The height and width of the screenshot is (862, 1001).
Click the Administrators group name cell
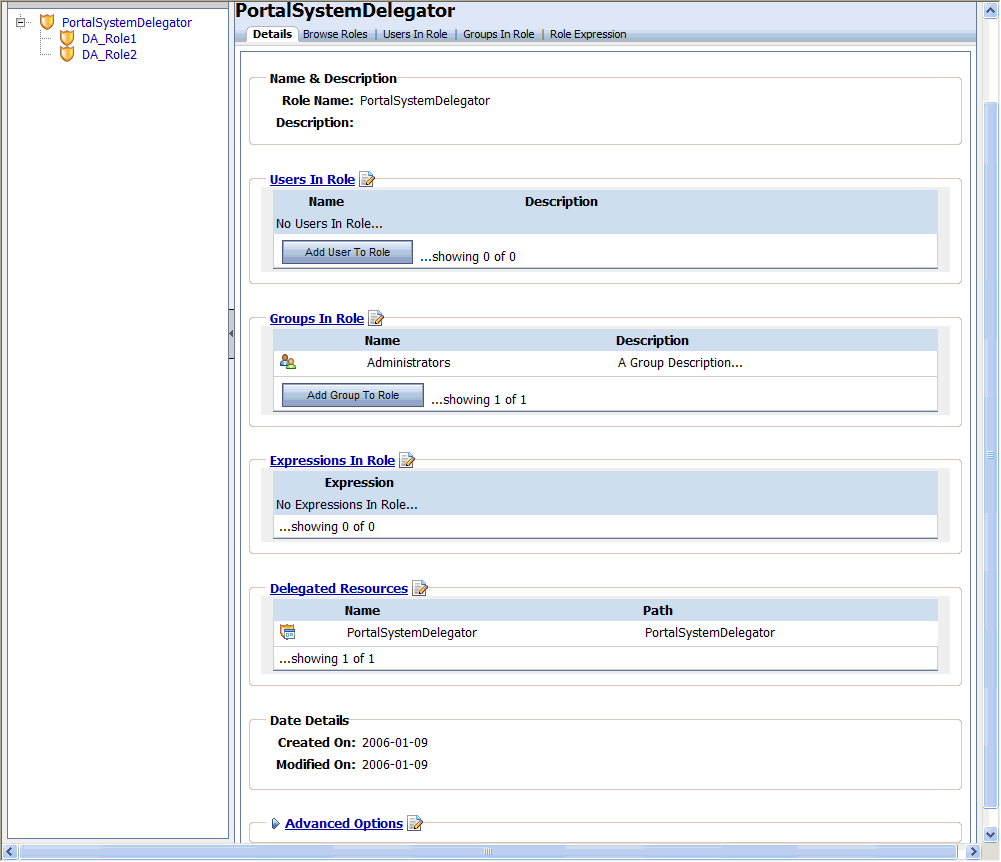coord(409,363)
